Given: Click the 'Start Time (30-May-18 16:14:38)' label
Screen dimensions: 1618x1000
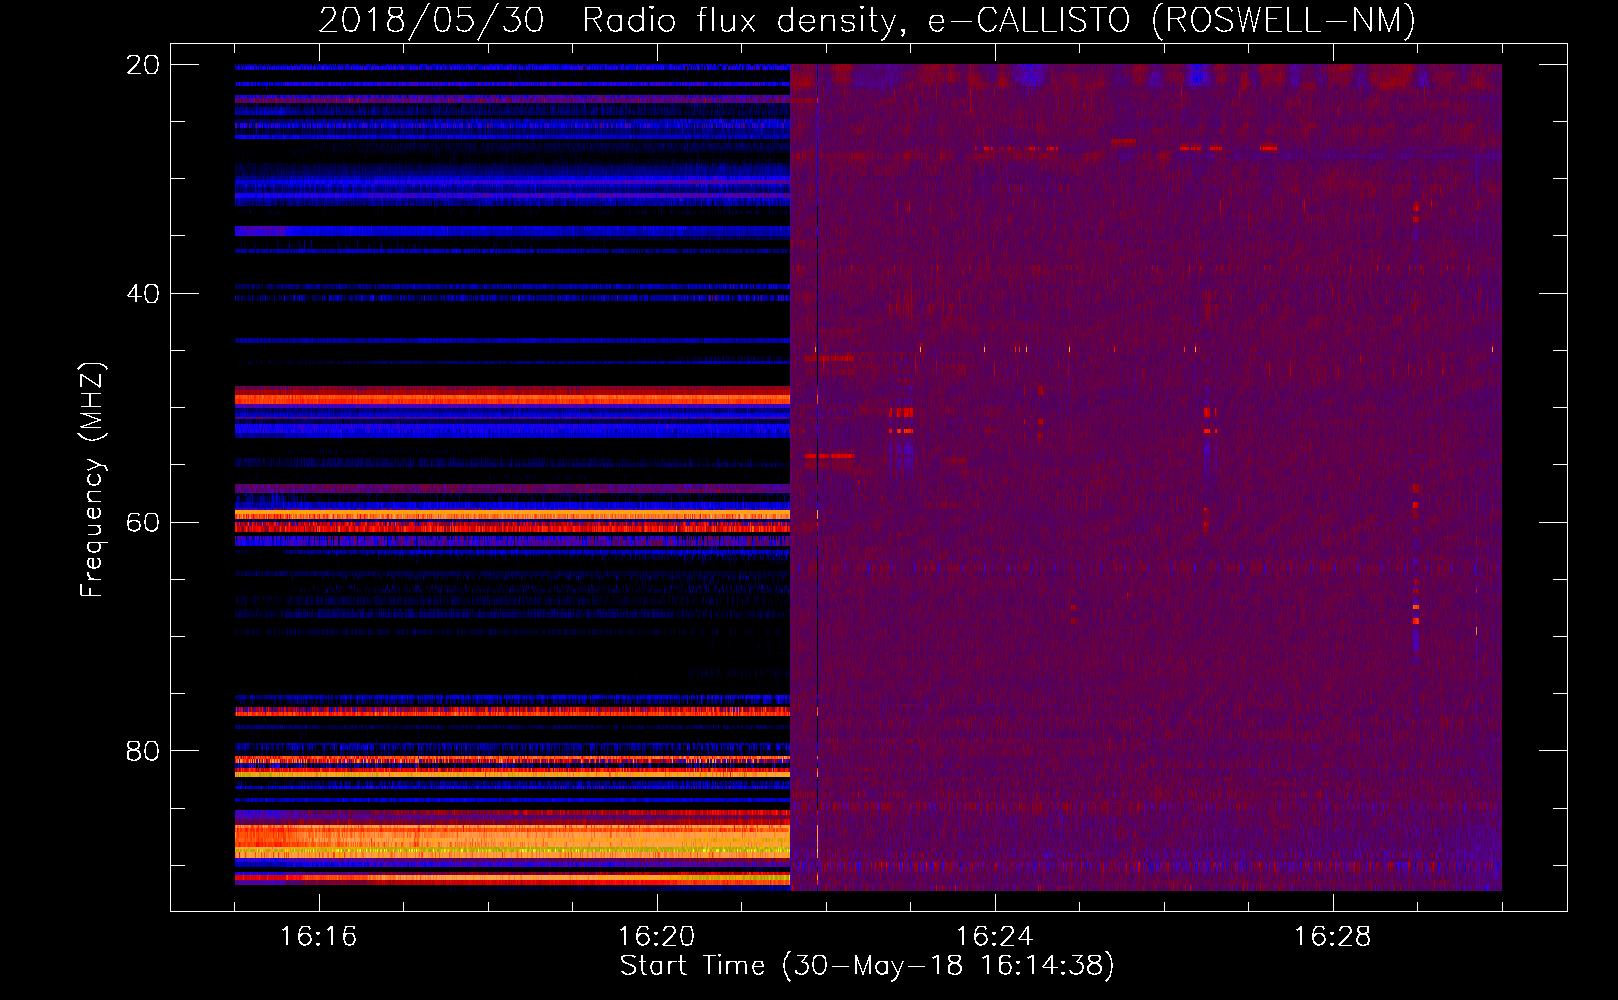Looking at the screenshot, I should [867, 966].
